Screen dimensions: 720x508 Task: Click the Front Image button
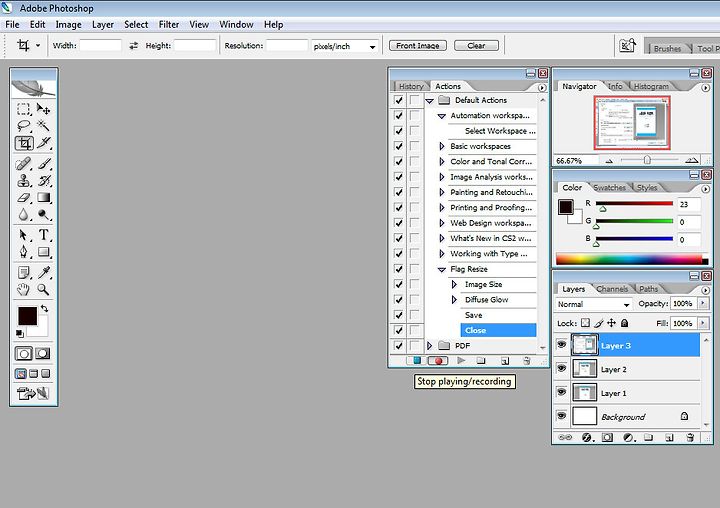418,45
